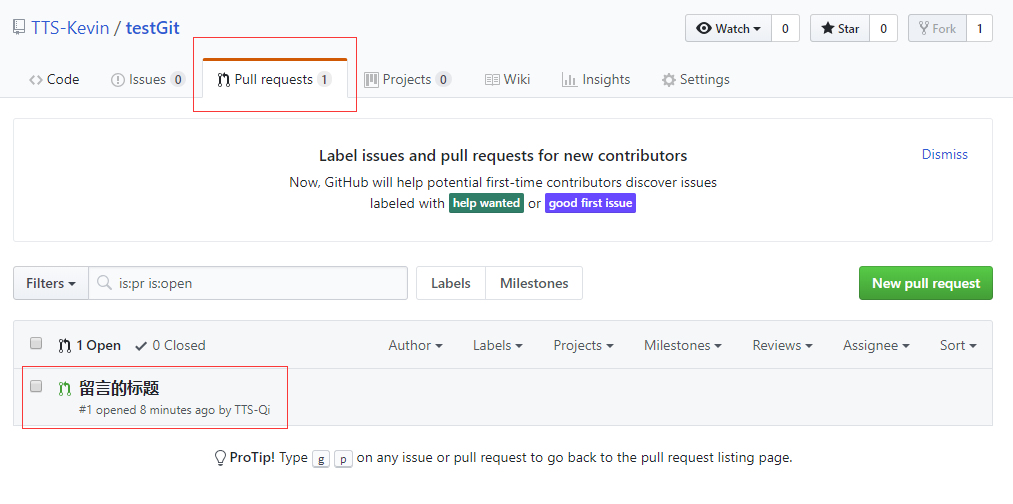Switch to the Projects tab
Viewport: 1013px width, 504px height.
click(x=408, y=80)
